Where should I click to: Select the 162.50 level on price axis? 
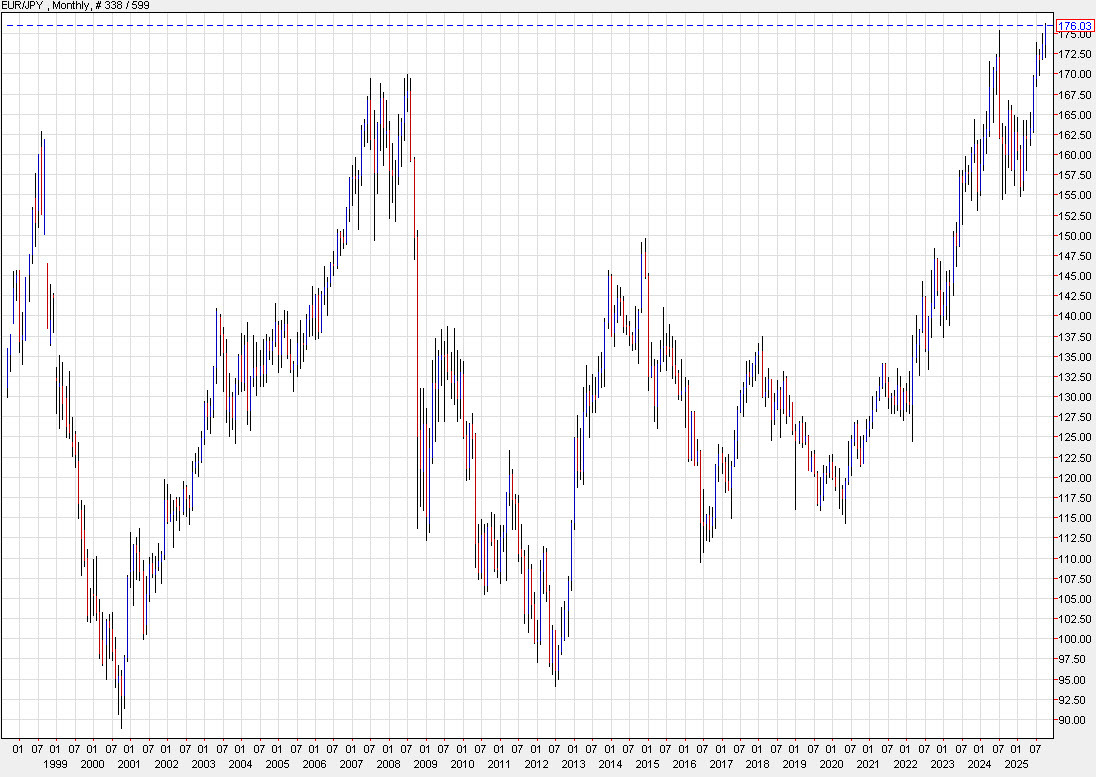coord(1073,135)
